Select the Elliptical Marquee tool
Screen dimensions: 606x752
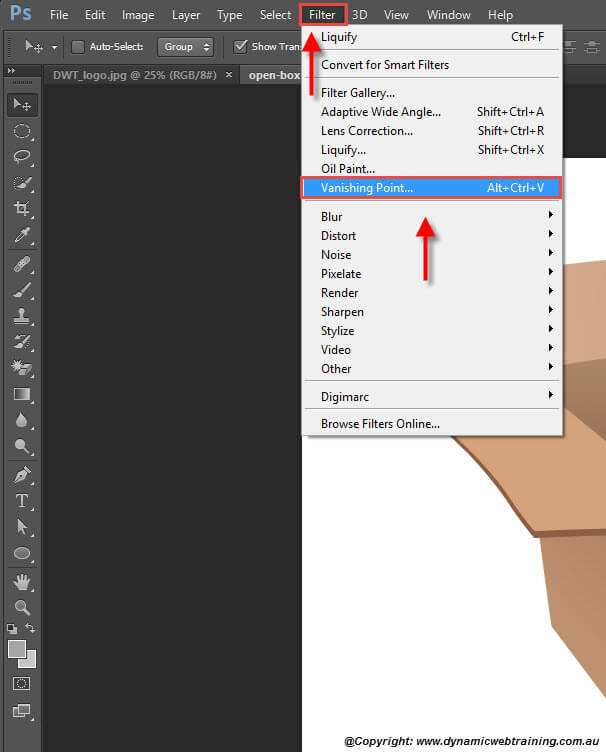tap(22, 131)
